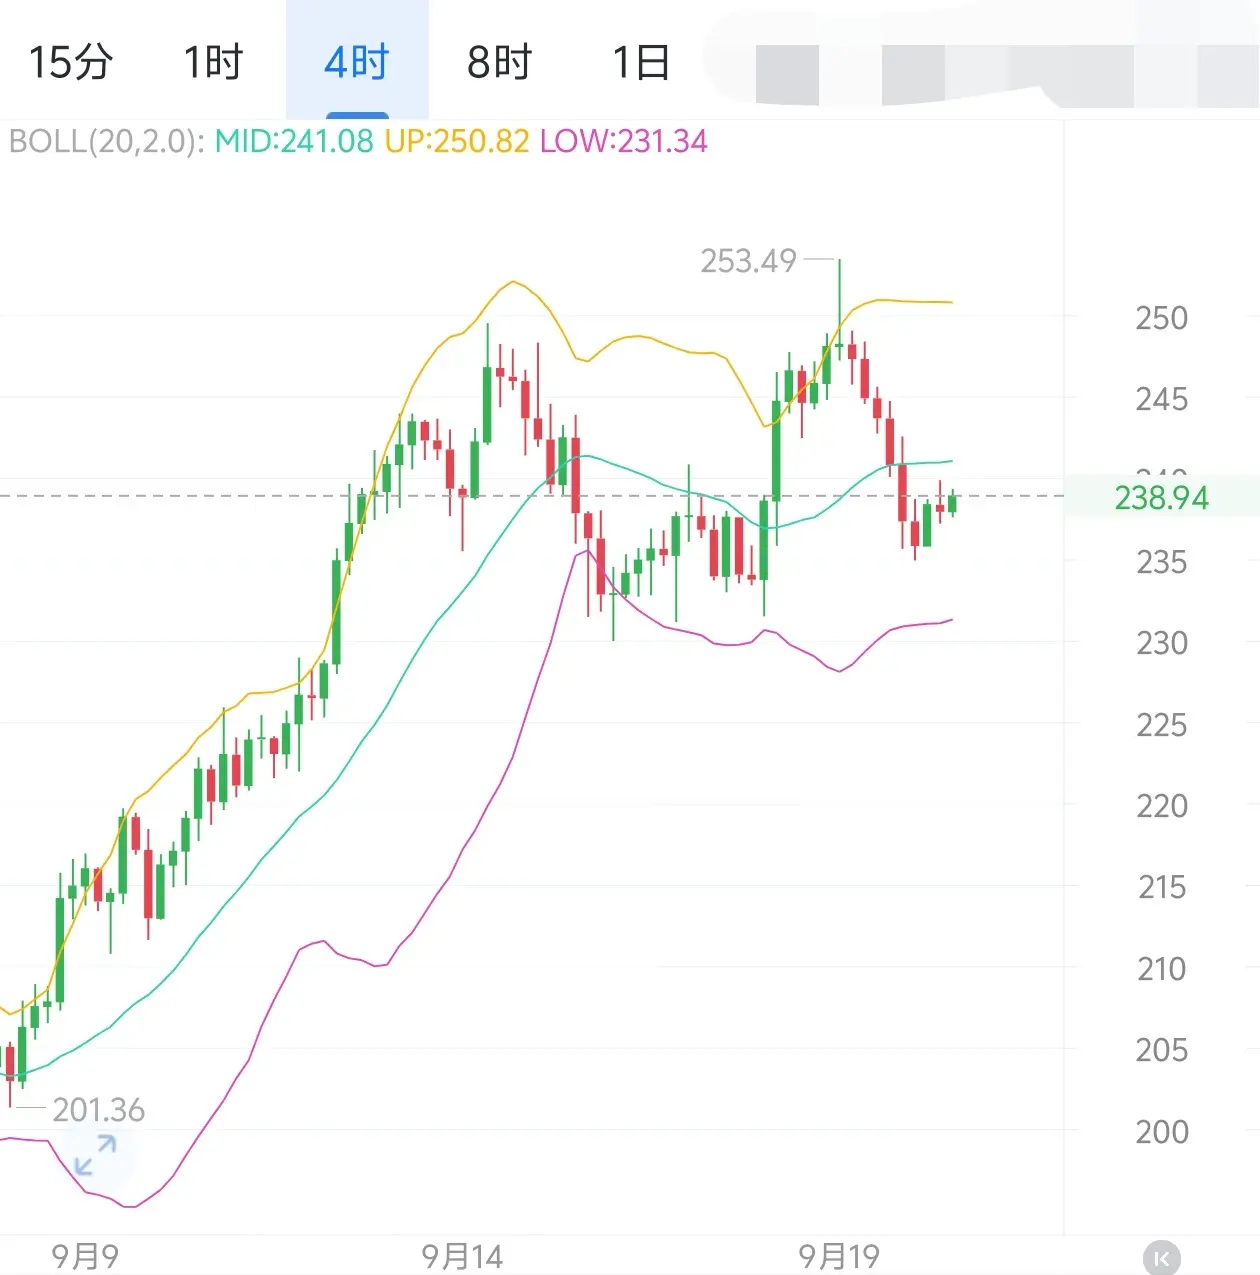The height and width of the screenshot is (1275, 1260).
Task: Tap the 205 price axis label
Action: 1161,1050
